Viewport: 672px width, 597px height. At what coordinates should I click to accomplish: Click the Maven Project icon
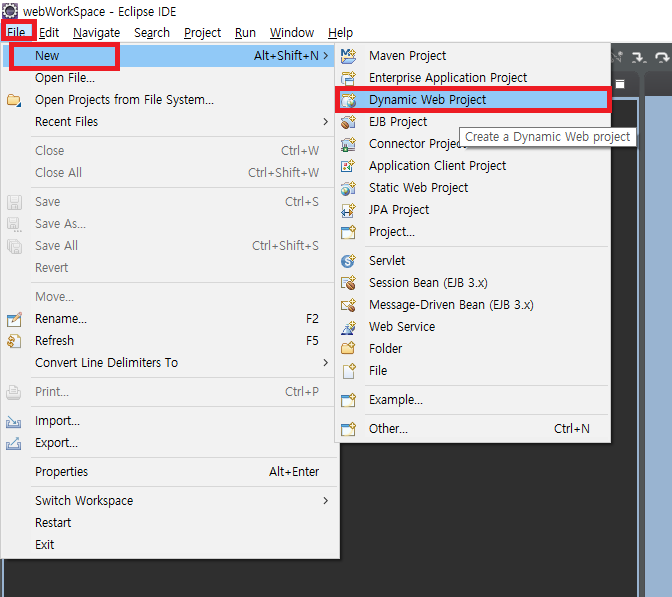click(348, 56)
